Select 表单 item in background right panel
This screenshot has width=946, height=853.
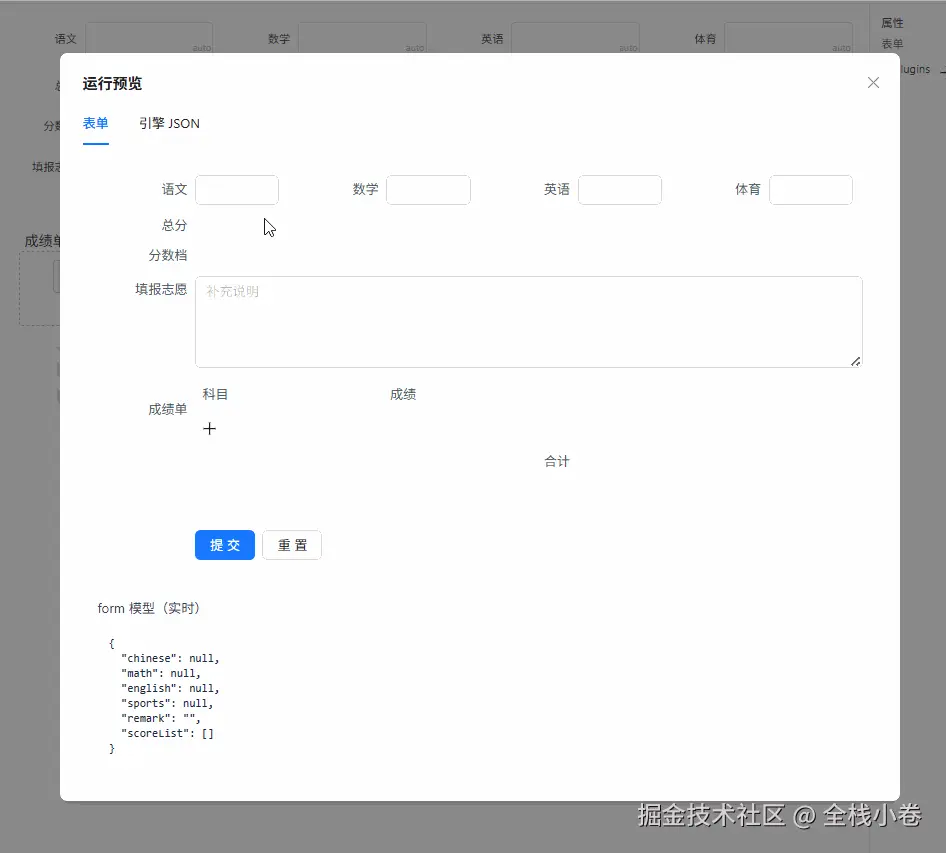[892, 43]
